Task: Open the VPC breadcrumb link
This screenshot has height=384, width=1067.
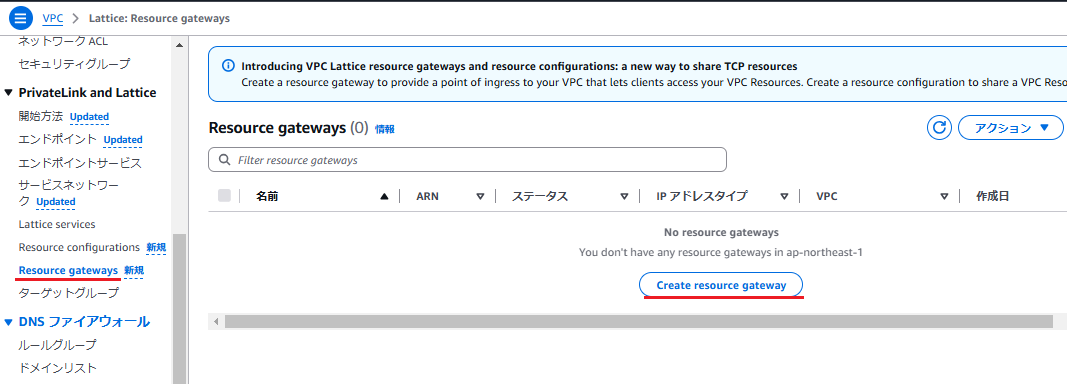Action: pyautogui.click(x=52, y=18)
